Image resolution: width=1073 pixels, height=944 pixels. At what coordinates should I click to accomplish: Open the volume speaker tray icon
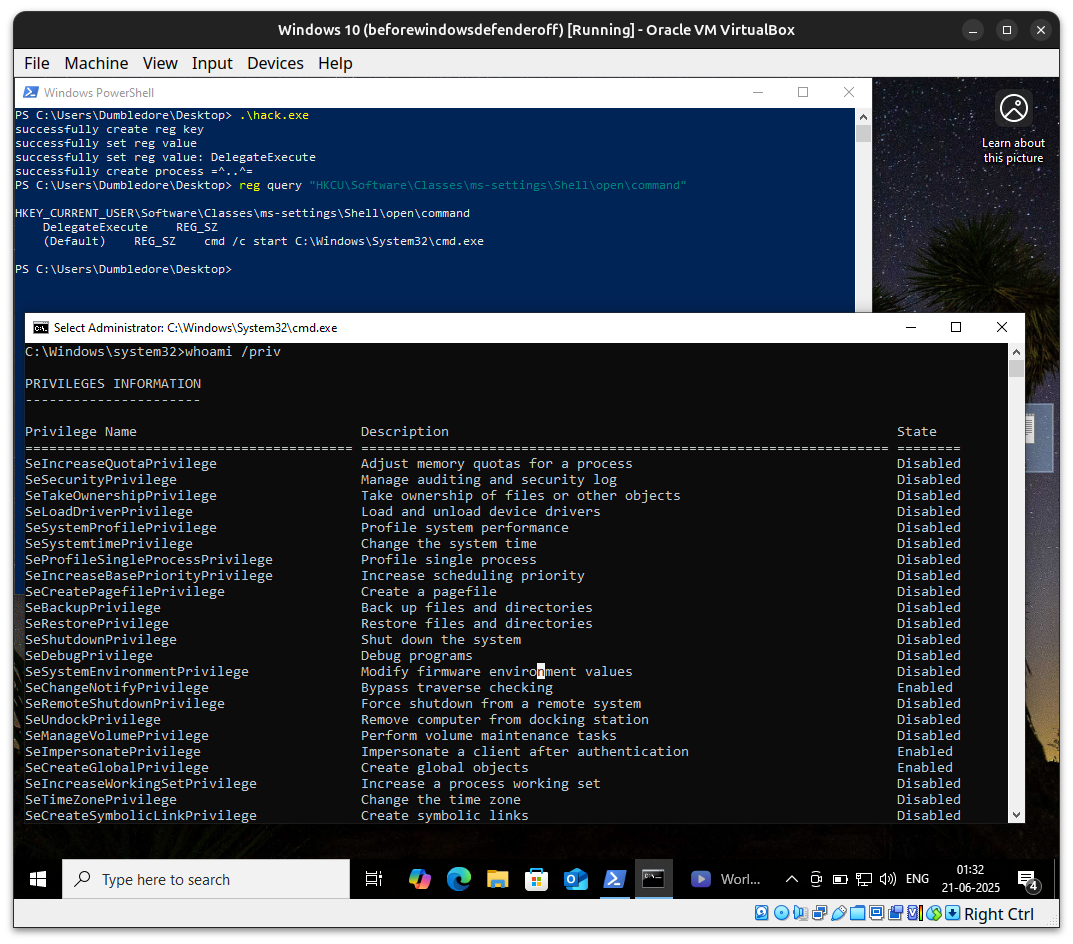pos(888,879)
